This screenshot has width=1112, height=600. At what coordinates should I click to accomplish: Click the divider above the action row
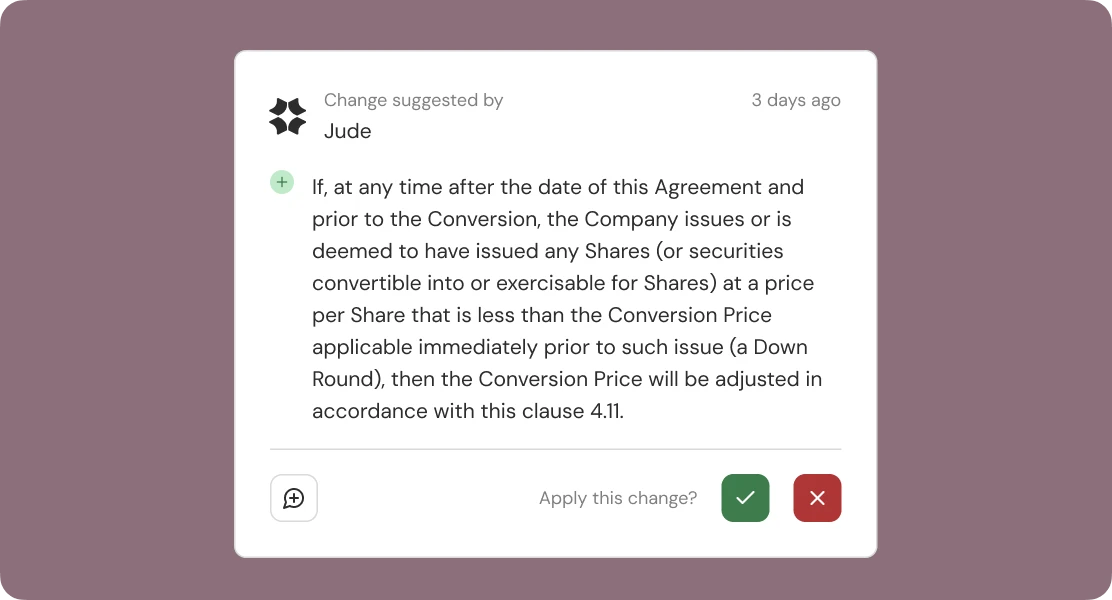[556, 448]
